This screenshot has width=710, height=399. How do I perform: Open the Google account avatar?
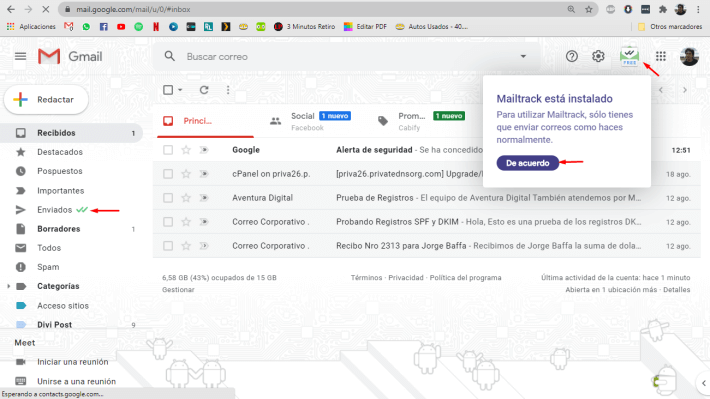coord(689,56)
